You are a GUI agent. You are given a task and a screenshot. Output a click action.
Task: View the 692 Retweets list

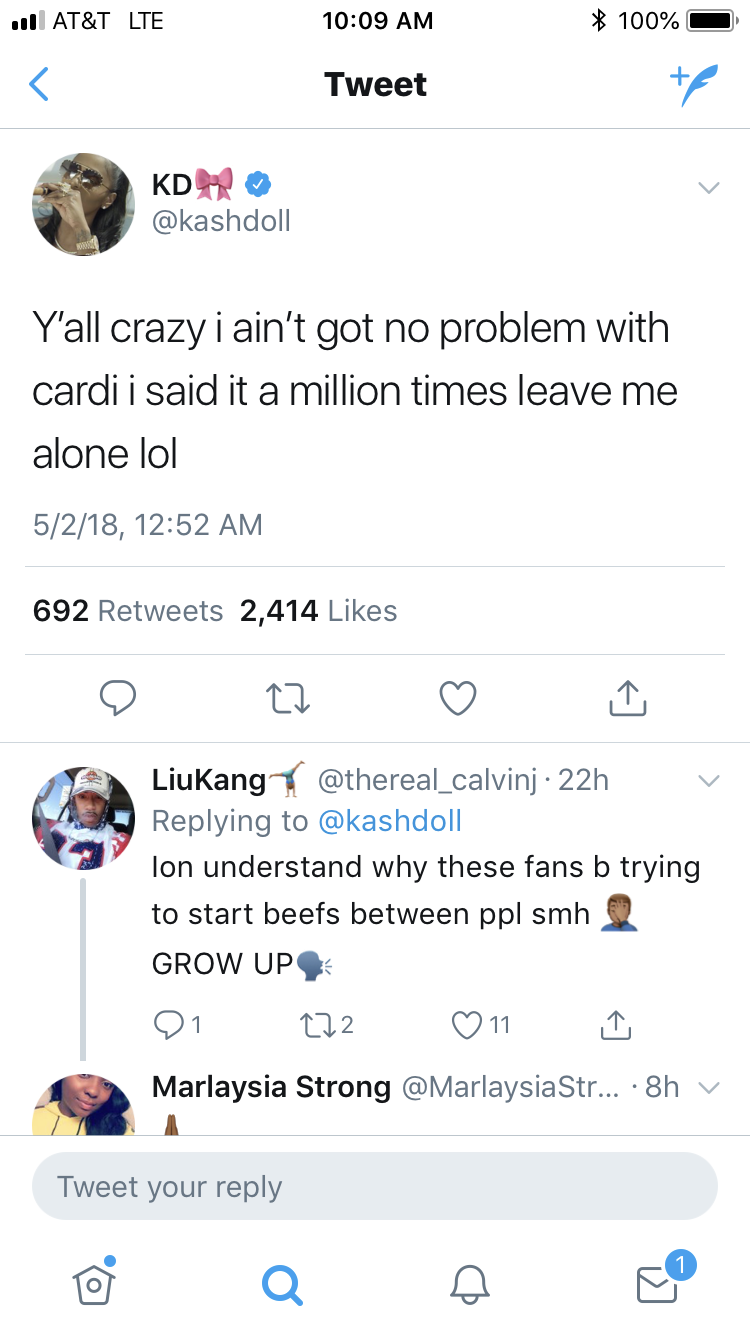point(128,611)
